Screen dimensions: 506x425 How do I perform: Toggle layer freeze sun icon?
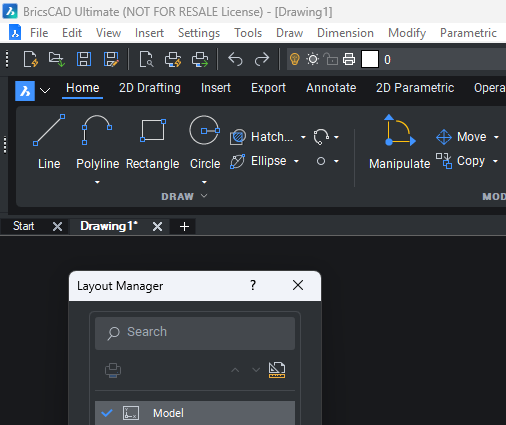(313, 60)
